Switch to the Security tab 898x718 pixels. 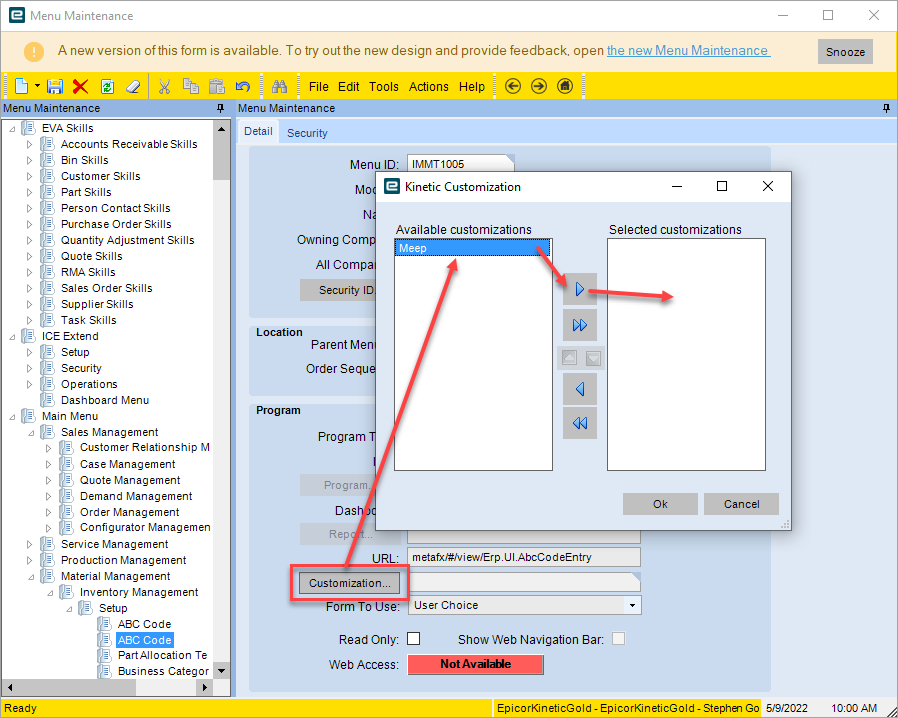pos(307,133)
